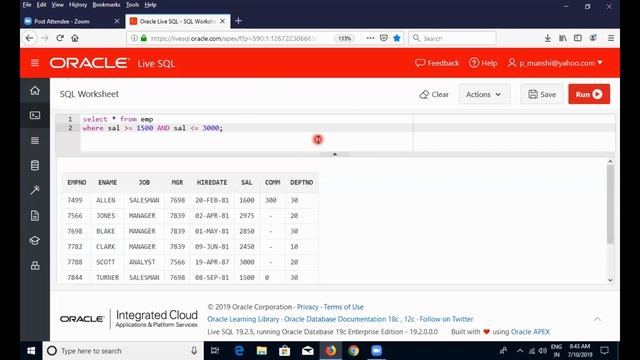
Task: Reload the current page
Action: click(x=60, y=38)
